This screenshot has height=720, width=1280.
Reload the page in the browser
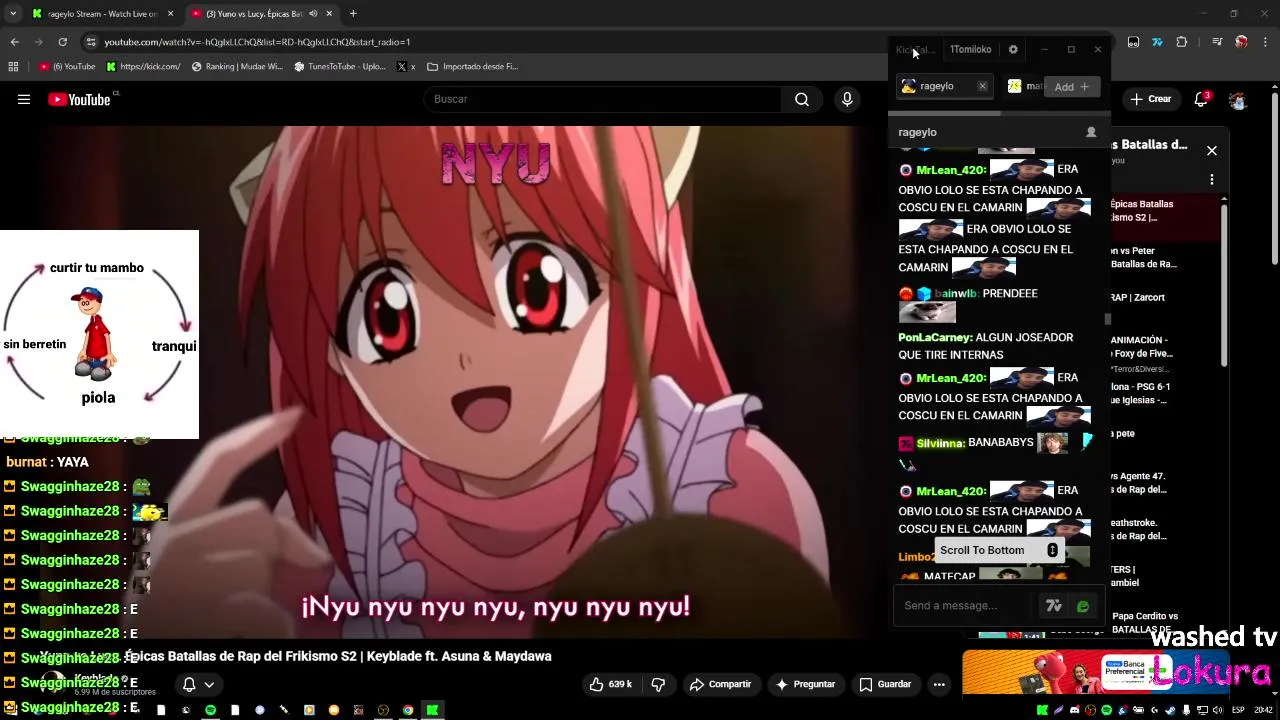point(62,42)
